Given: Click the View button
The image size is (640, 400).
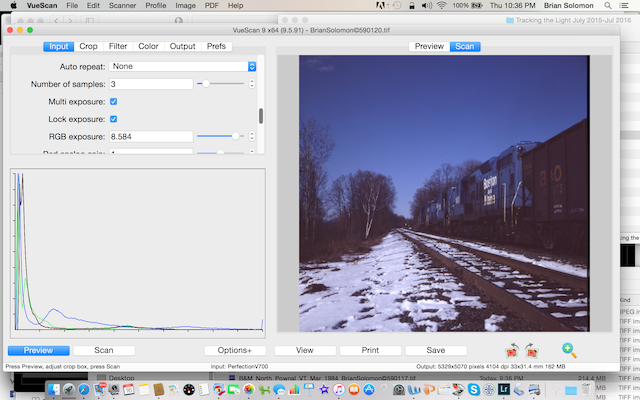Looking at the screenshot, I should coord(305,351).
